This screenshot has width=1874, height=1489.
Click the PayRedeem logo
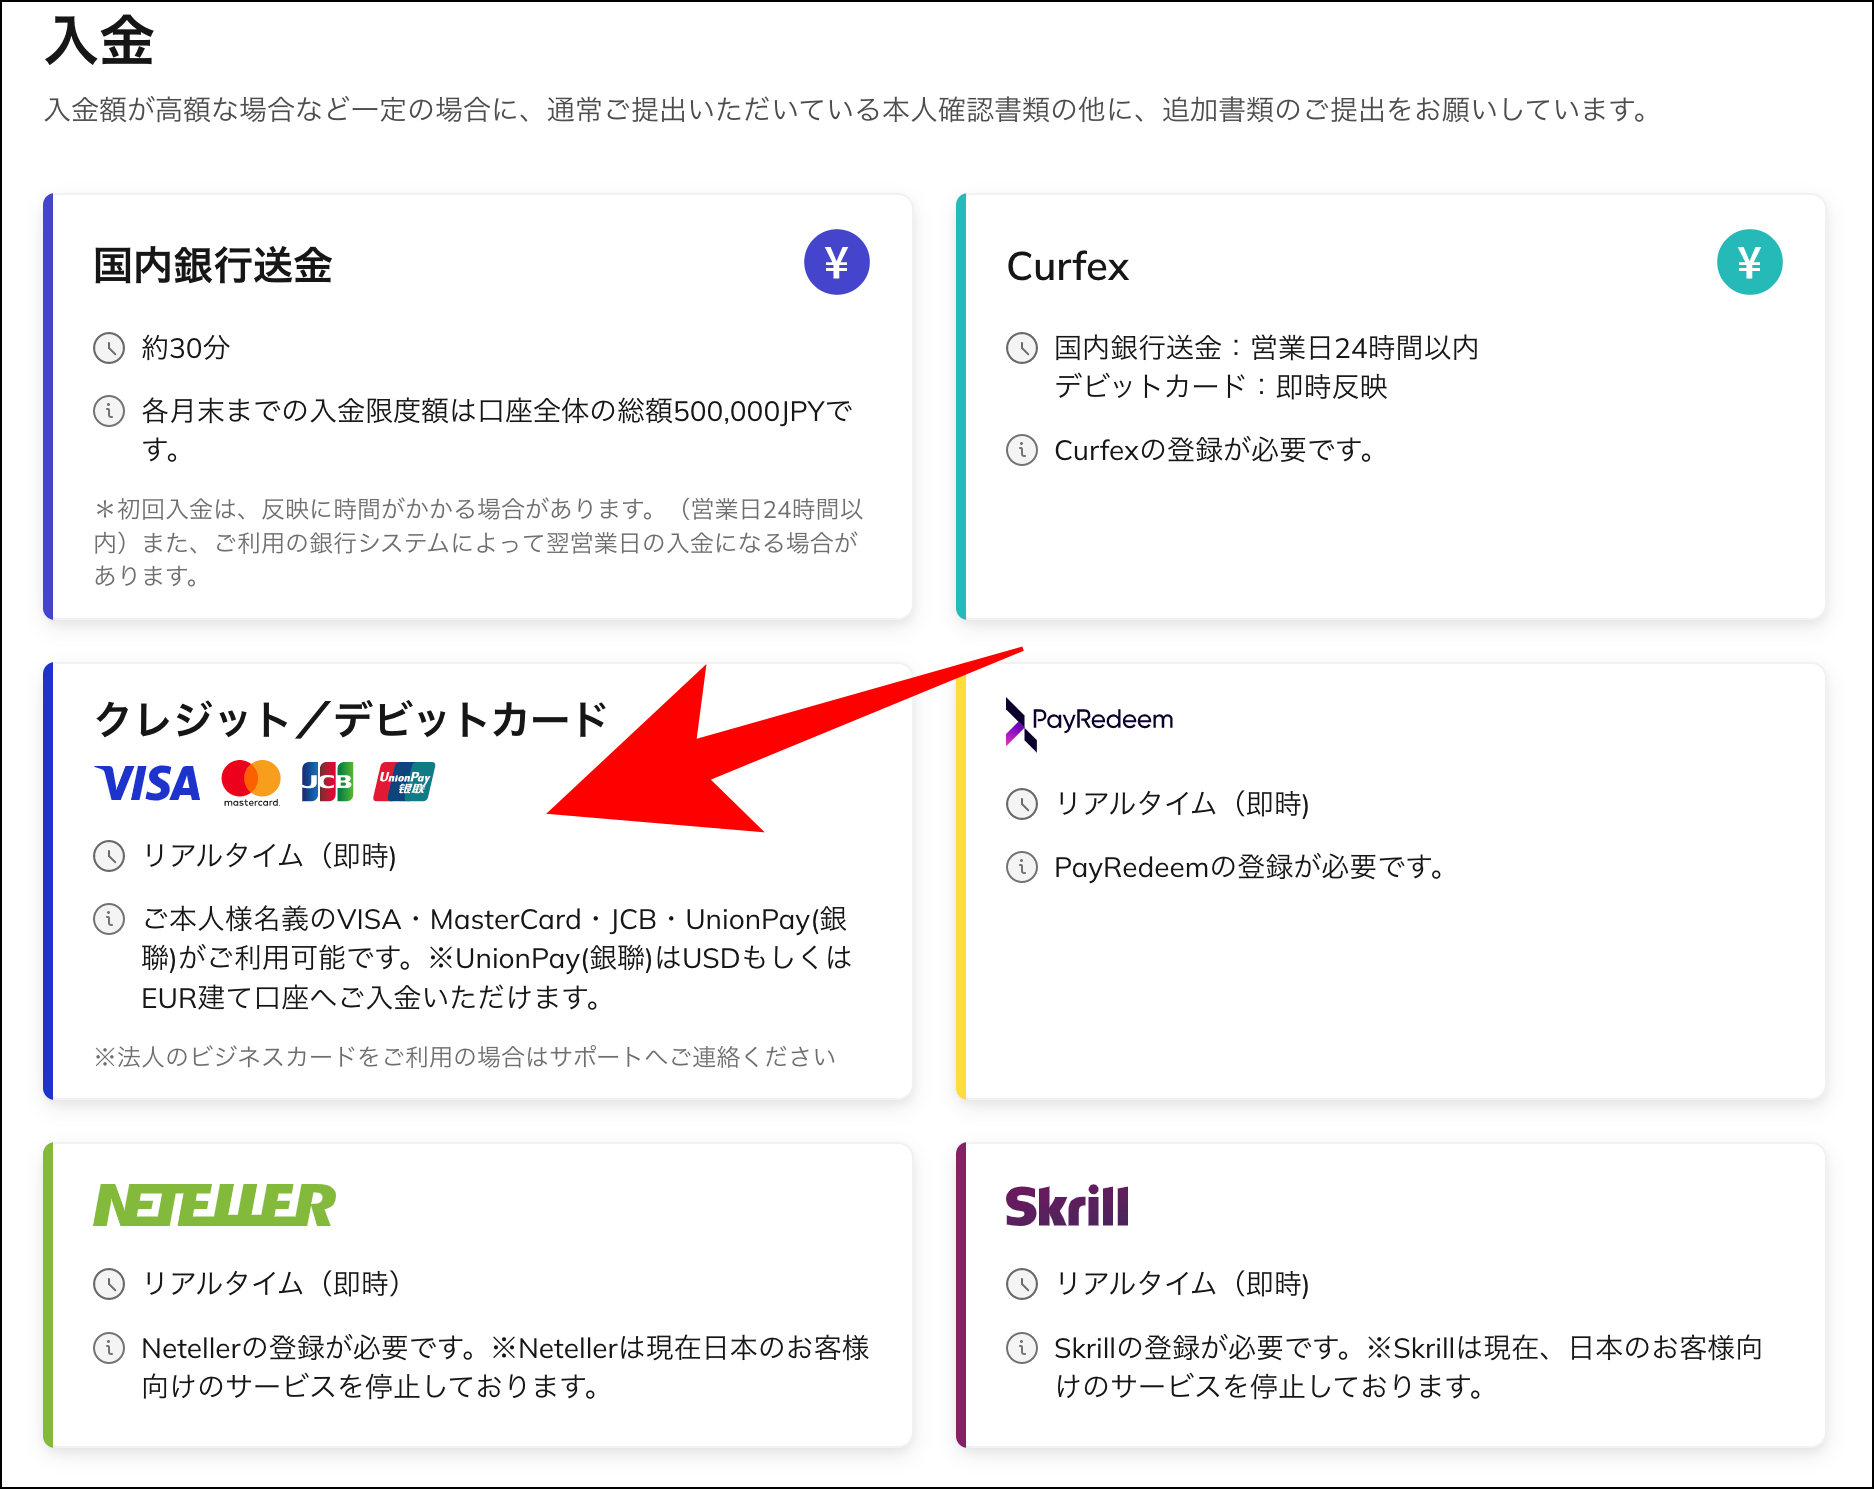[1089, 723]
